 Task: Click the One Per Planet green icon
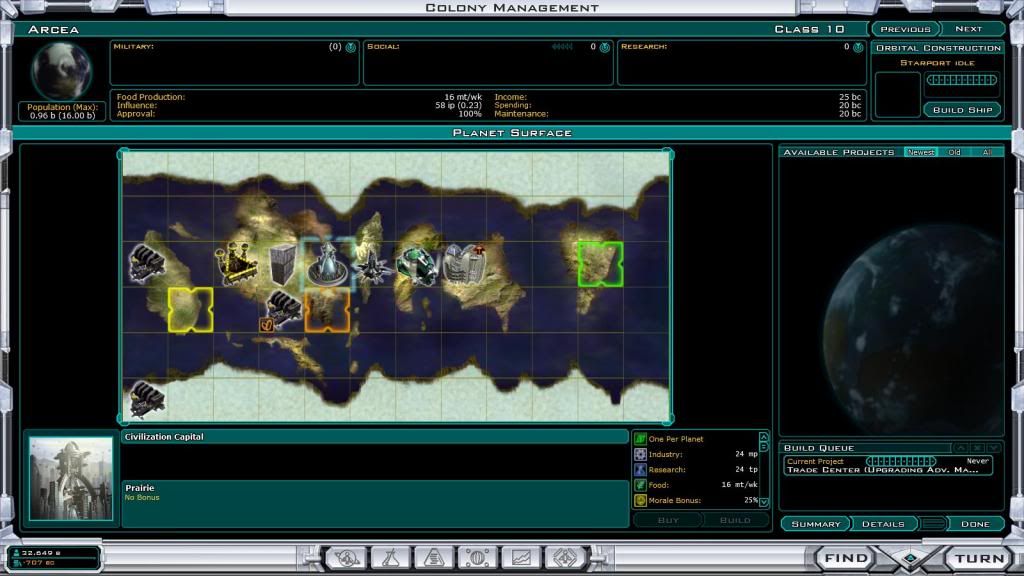pyautogui.click(x=640, y=439)
